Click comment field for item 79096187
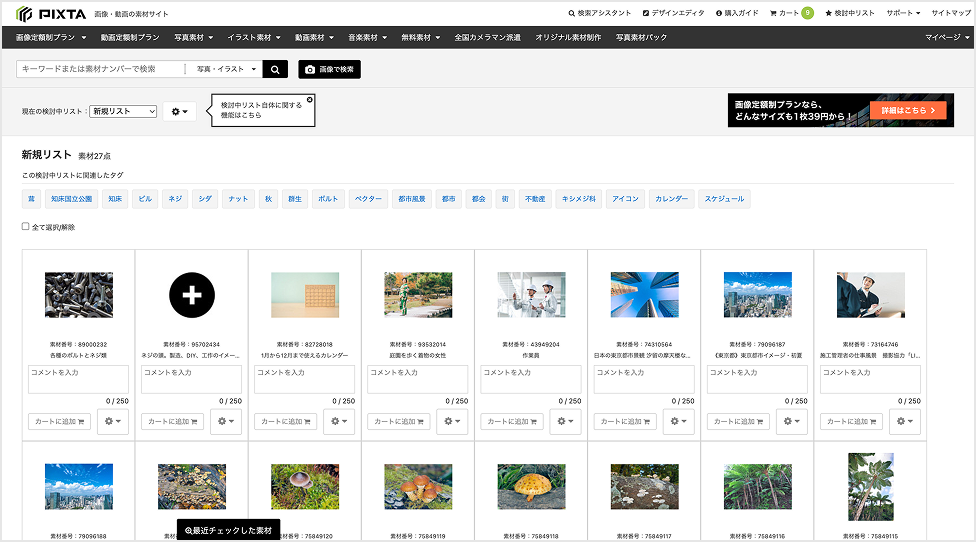Screen dimensions: 976x542 click(758, 380)
